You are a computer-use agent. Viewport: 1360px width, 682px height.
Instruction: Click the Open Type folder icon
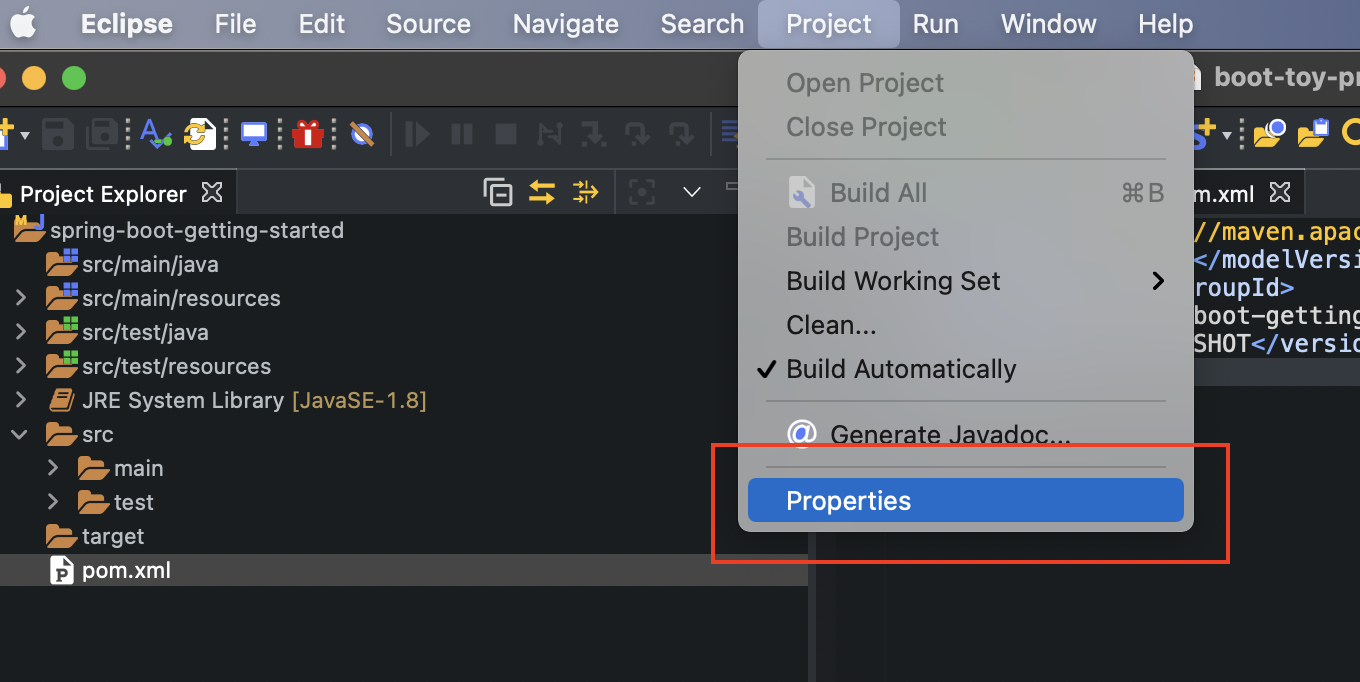click(x=1268, y=133)
